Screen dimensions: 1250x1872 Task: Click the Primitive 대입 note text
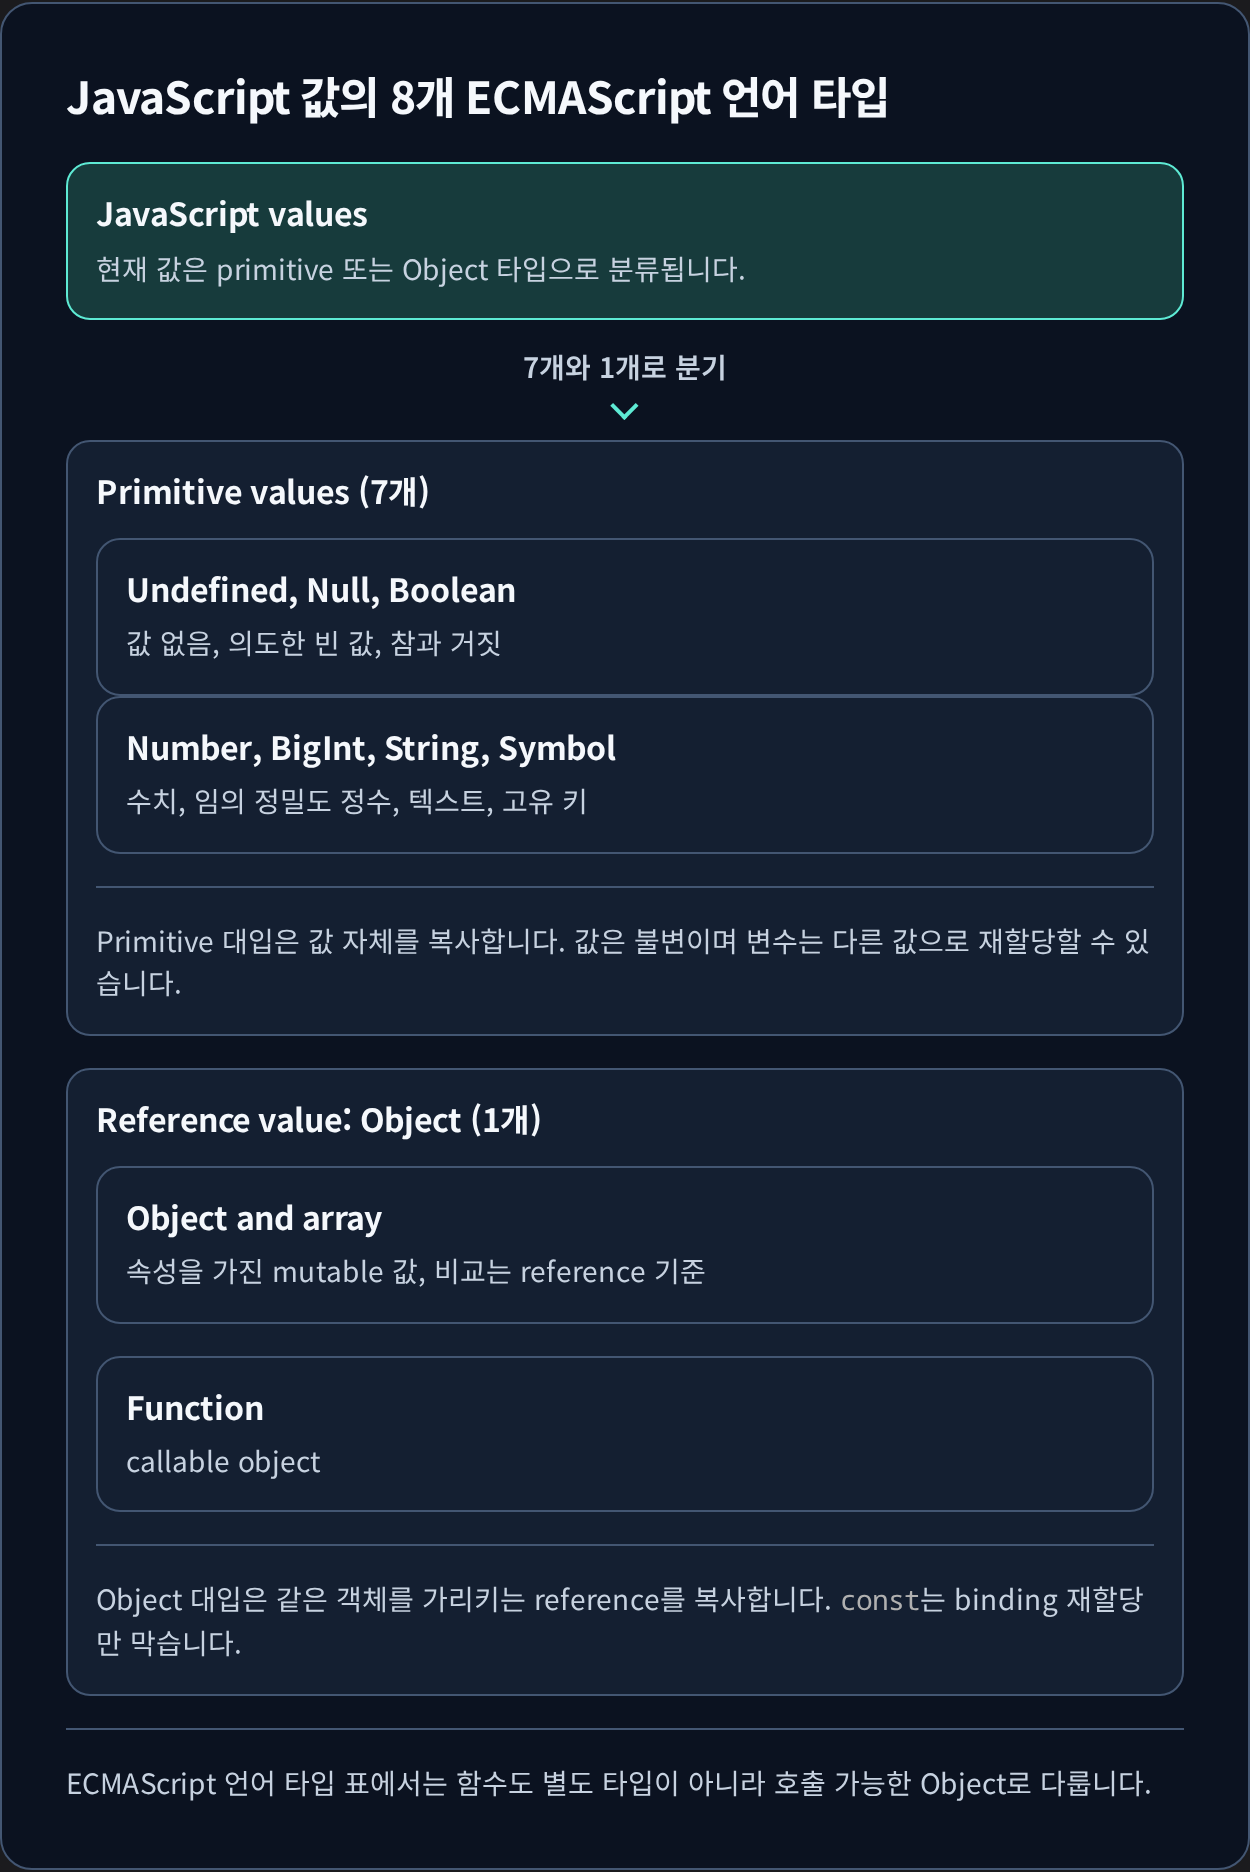[623, 962]
